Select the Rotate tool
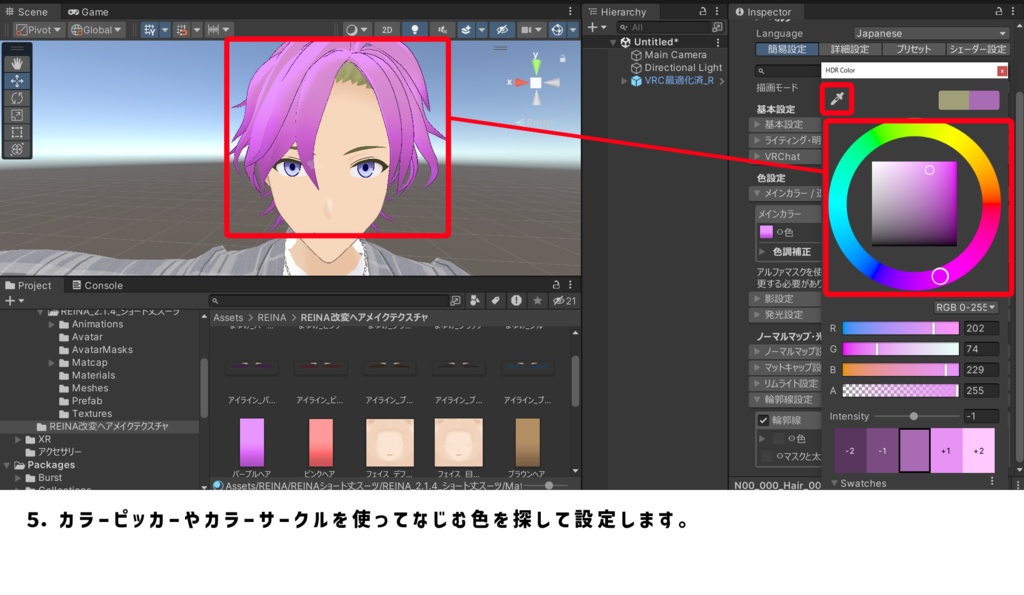 17,97
